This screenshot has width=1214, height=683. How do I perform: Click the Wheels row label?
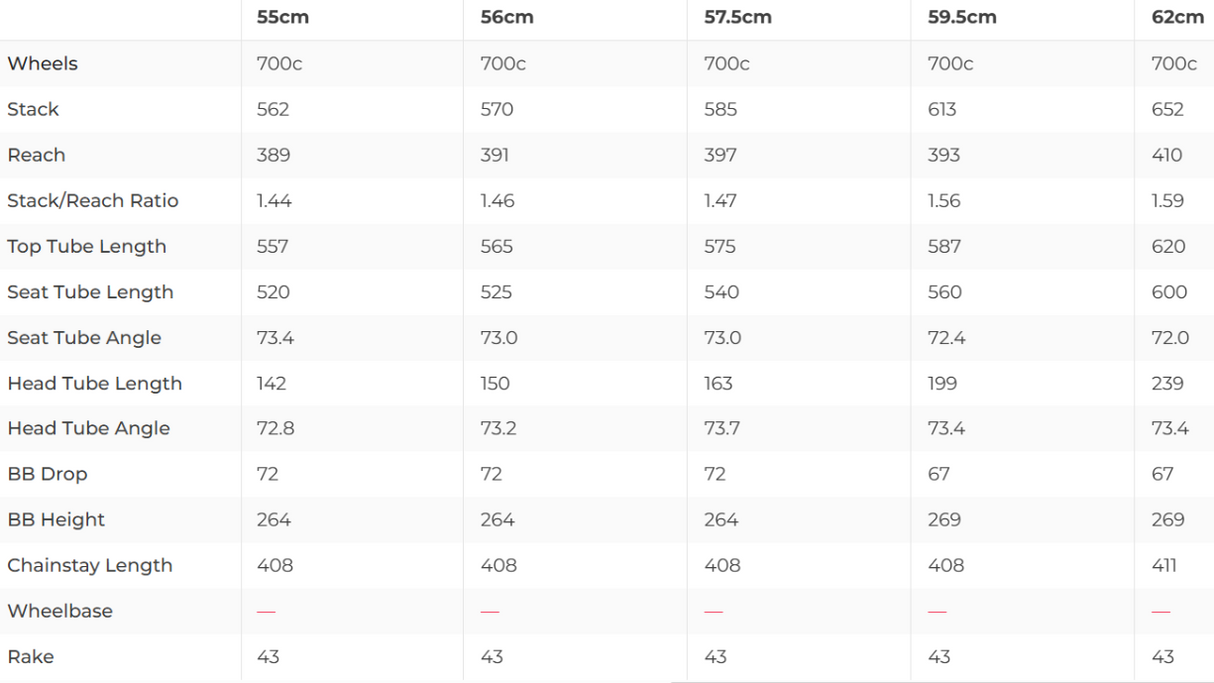click(x=42, y=63)
